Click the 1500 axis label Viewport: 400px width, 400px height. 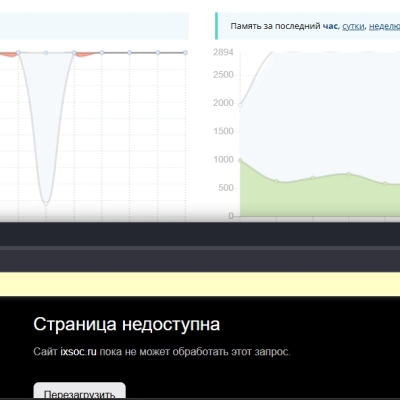click(x=223, y=131)
